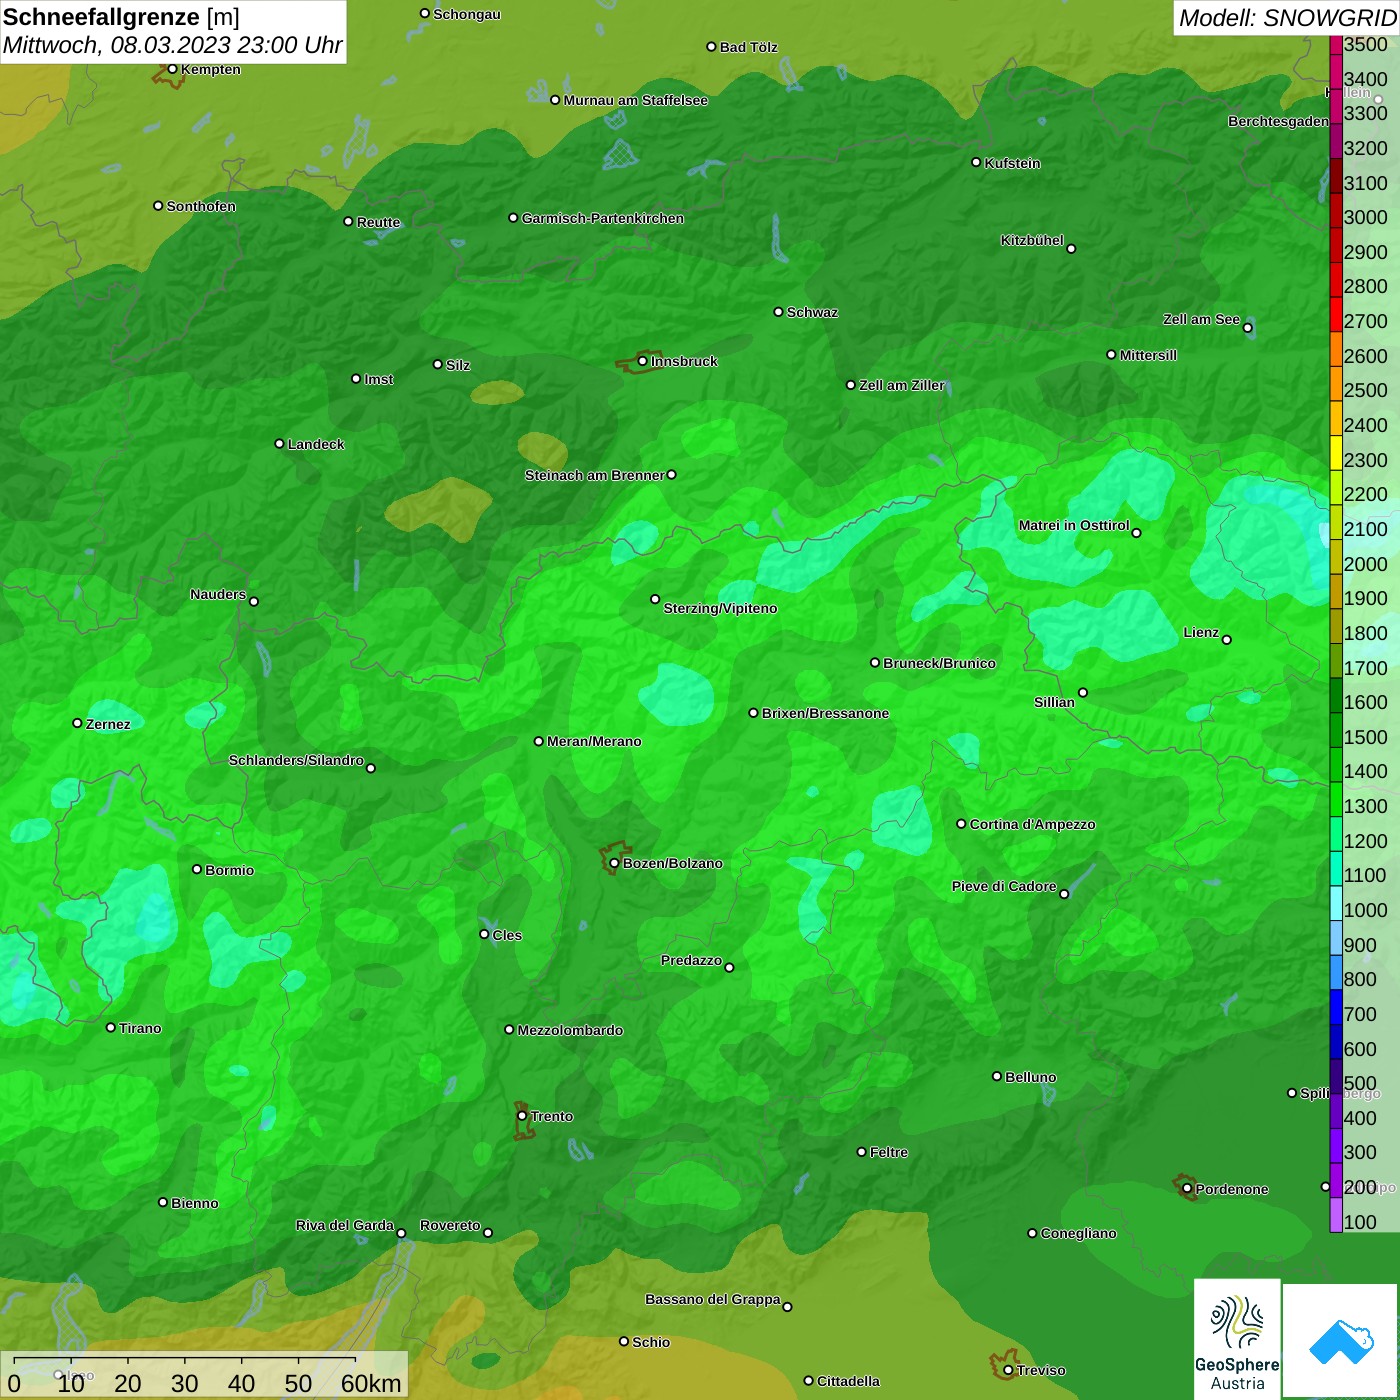Click the Zell am Ziller label

pyautogui.click(x=901, y=385)
